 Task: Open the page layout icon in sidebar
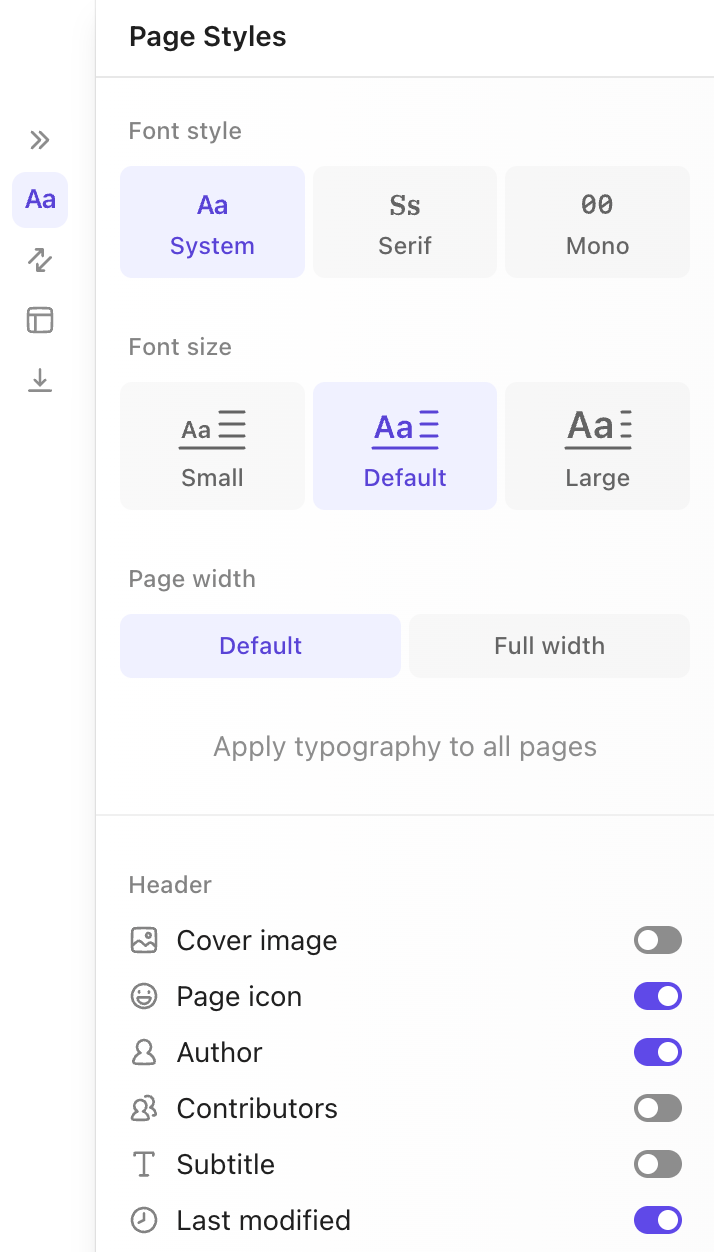click(39, 319)
